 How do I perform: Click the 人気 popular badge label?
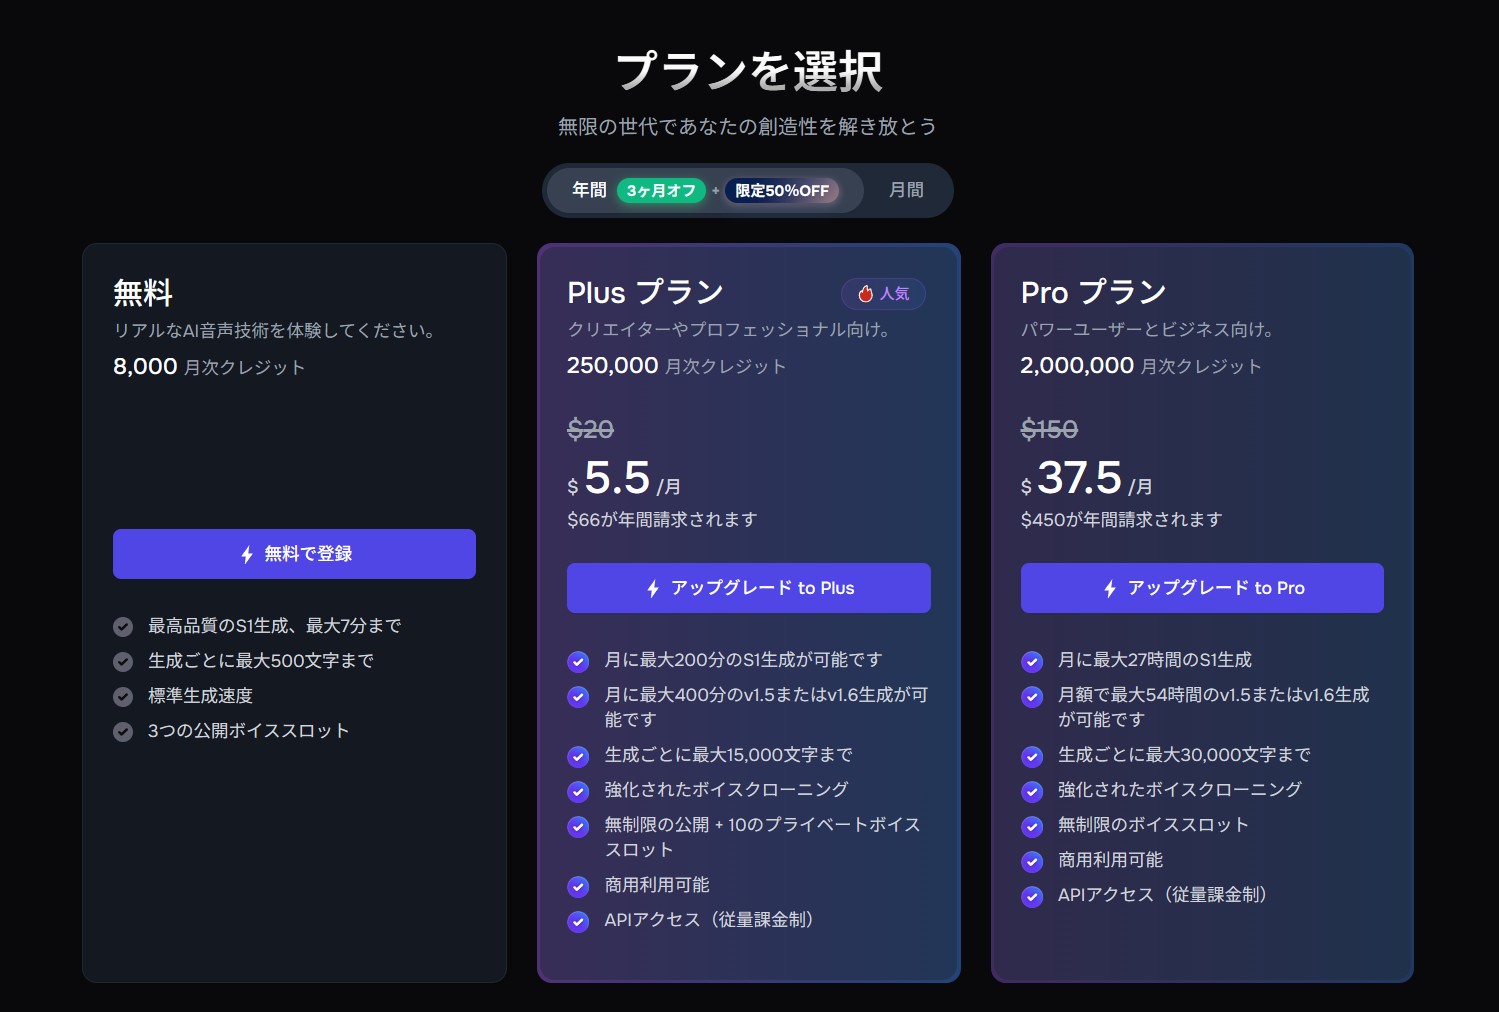[x=894, y=294]
